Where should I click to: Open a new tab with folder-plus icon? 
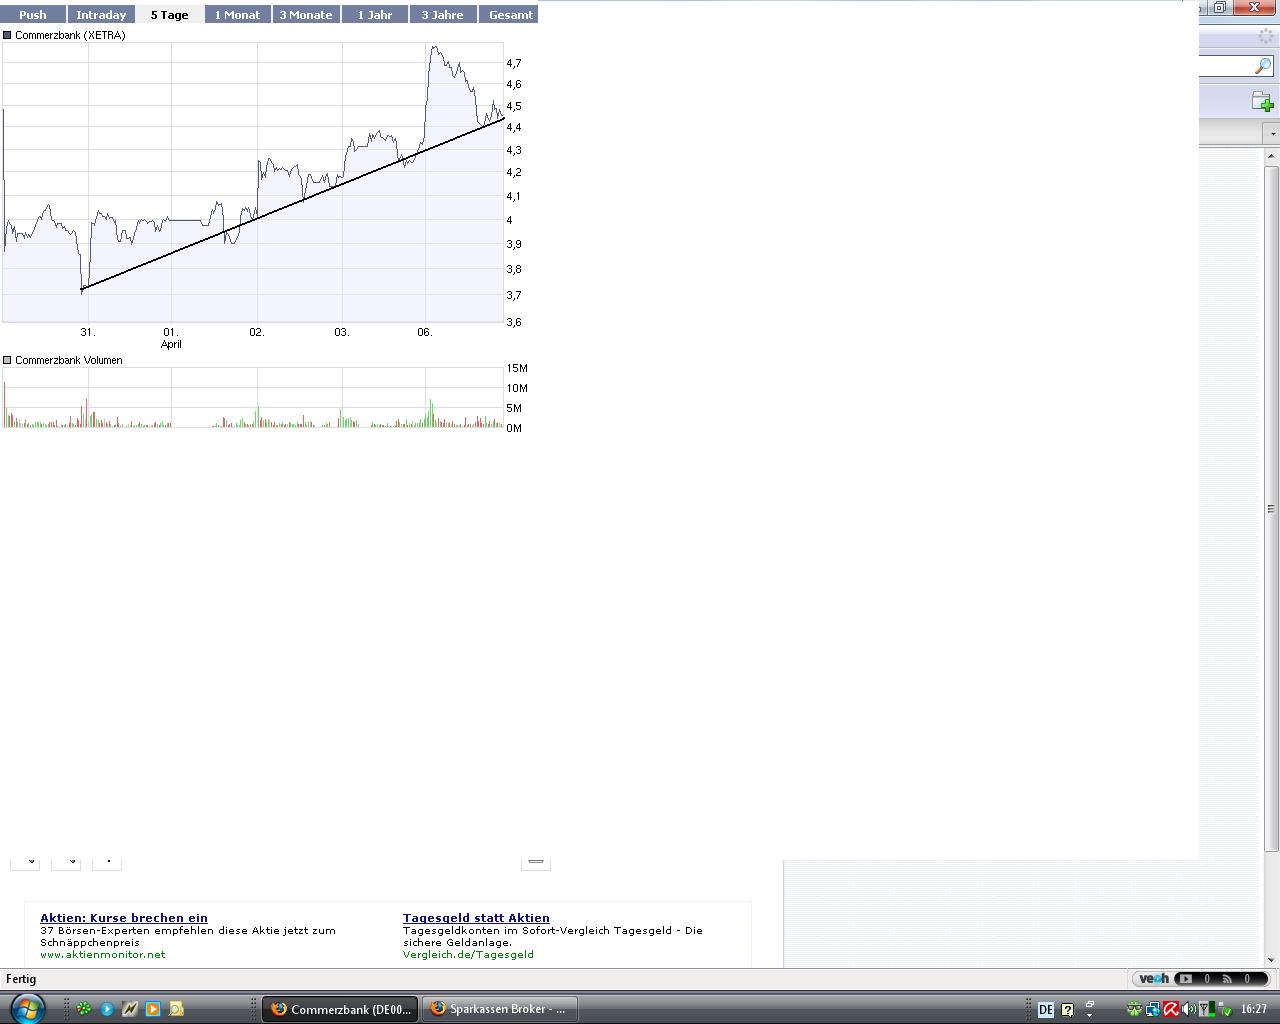pos(1262,101)
